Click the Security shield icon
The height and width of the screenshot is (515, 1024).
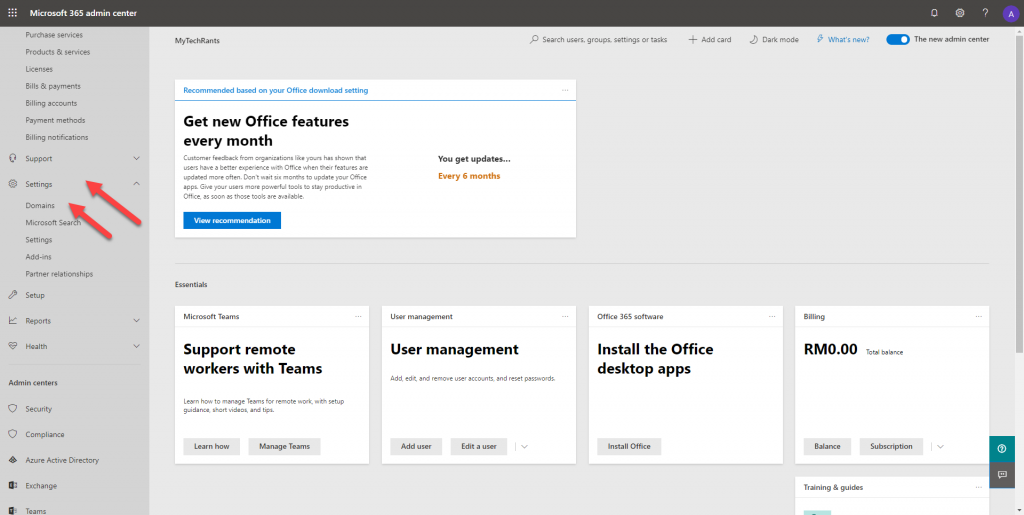[x=12, y=409]
